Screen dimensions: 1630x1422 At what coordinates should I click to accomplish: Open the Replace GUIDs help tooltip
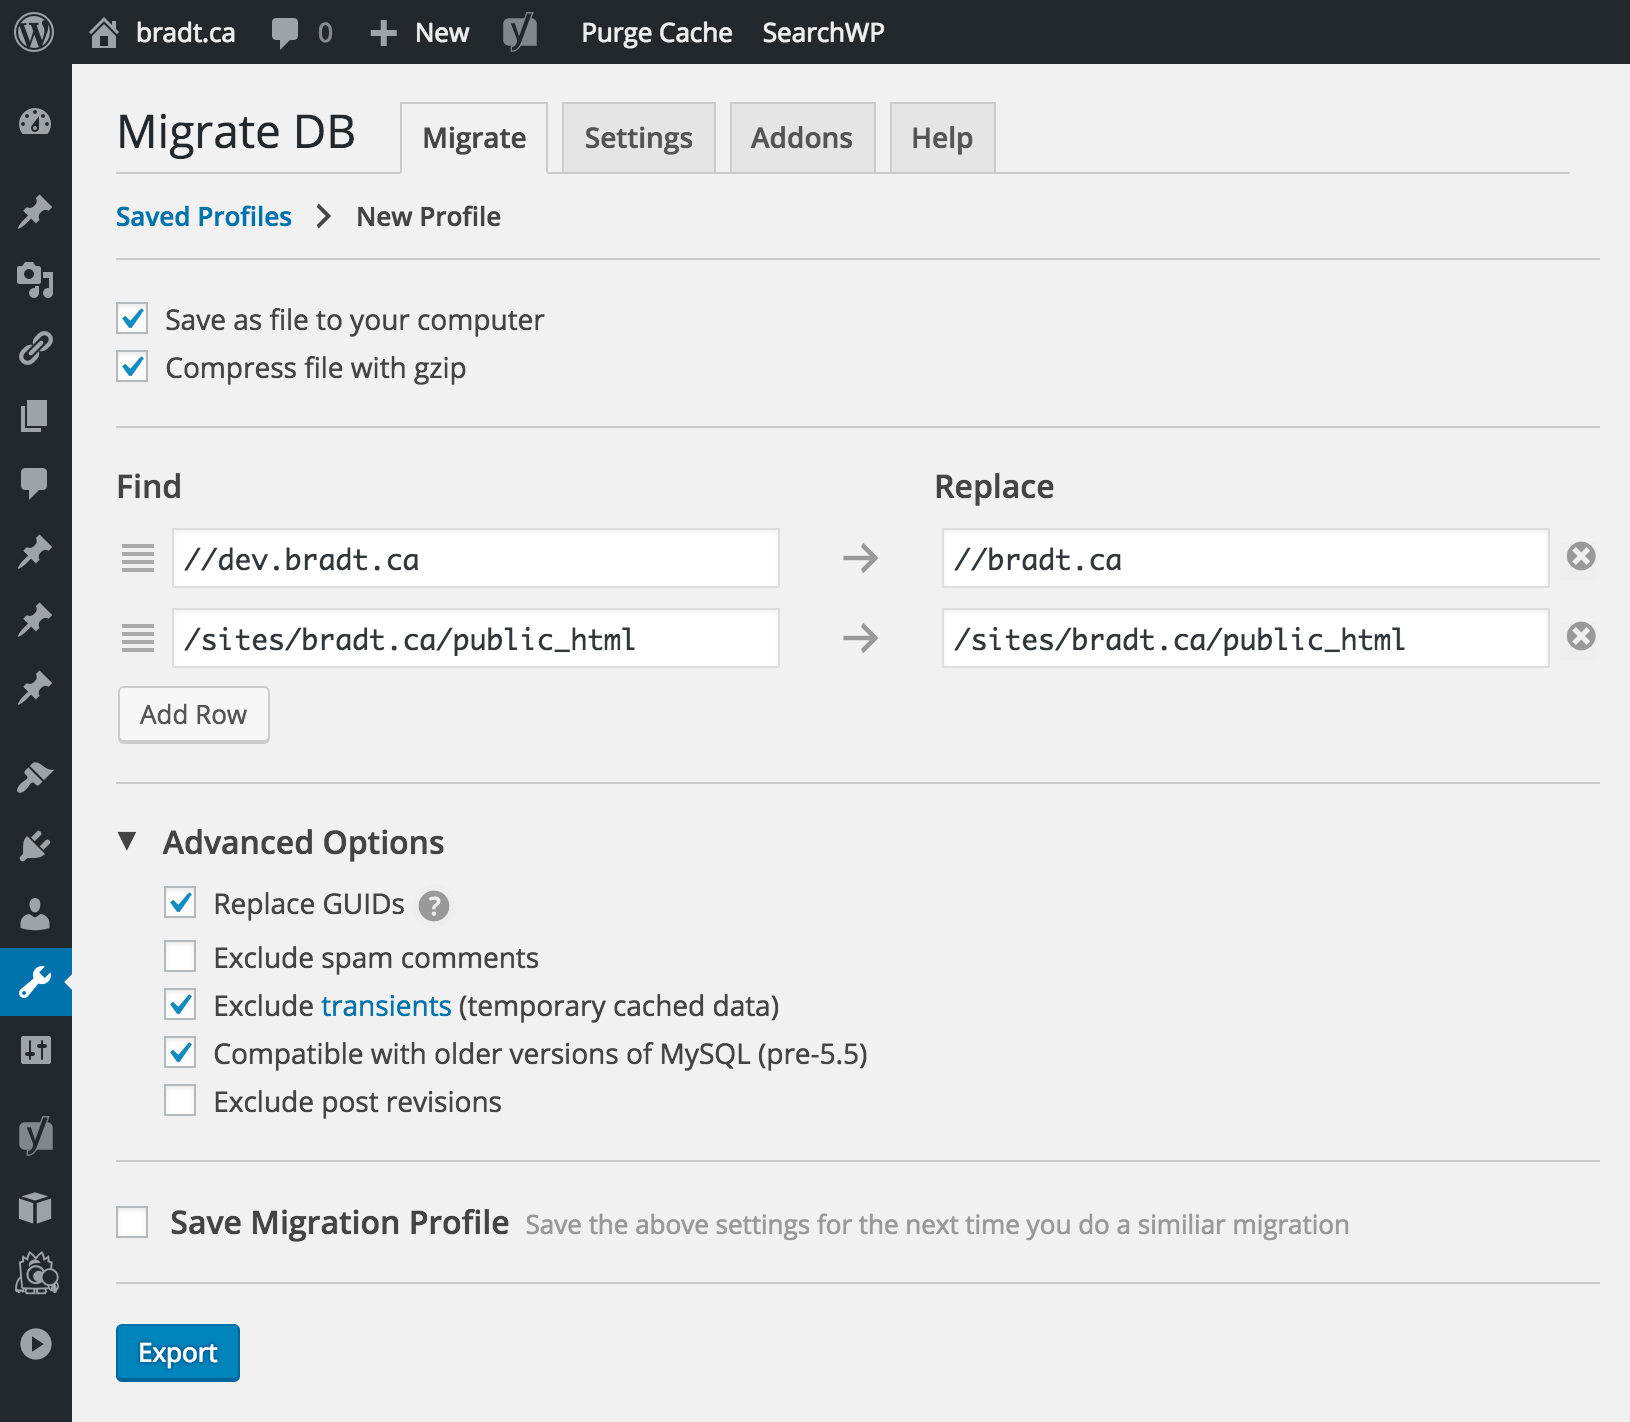pos(433,904)
